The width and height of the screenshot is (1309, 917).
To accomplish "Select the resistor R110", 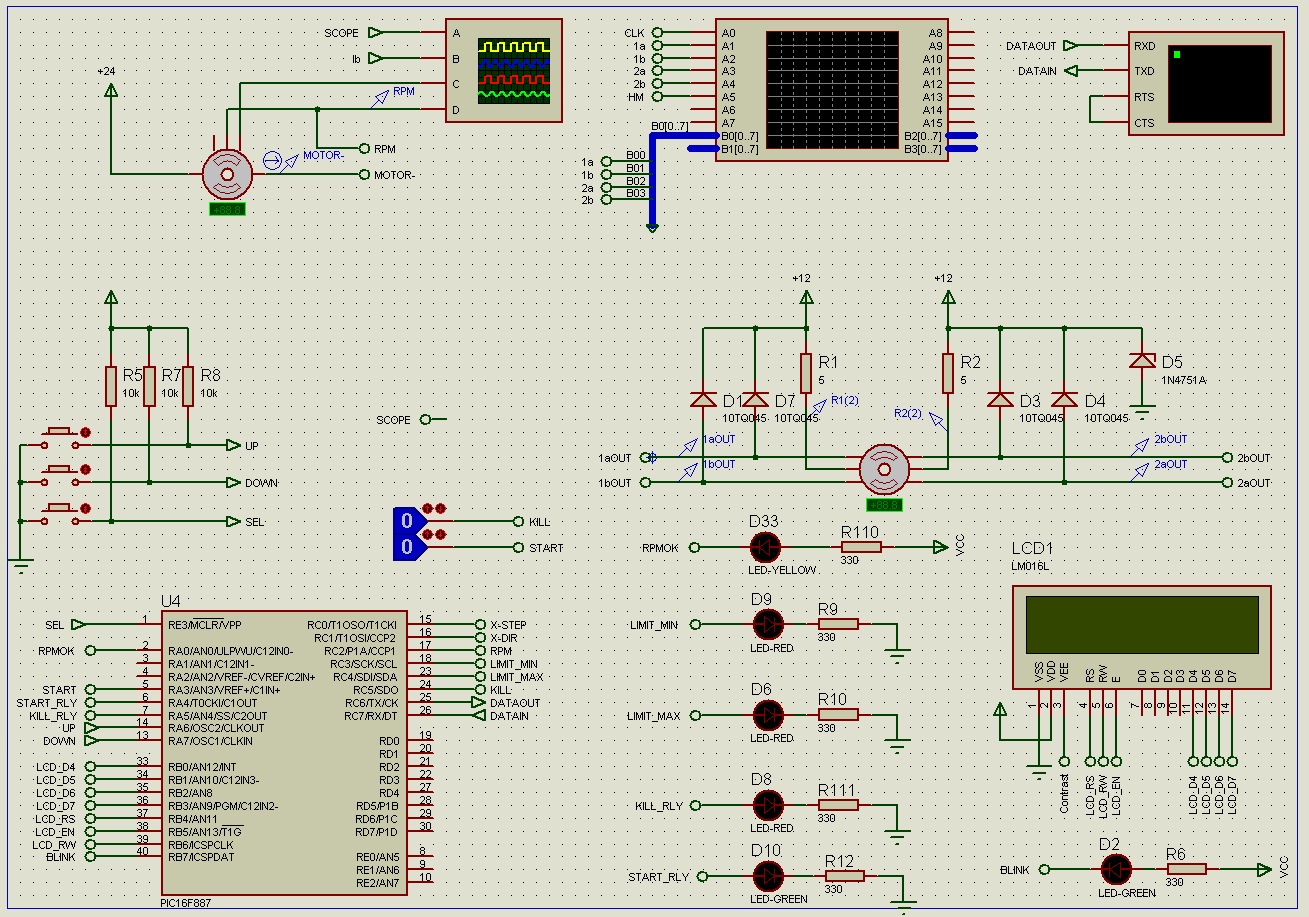I will coord(861,547).
